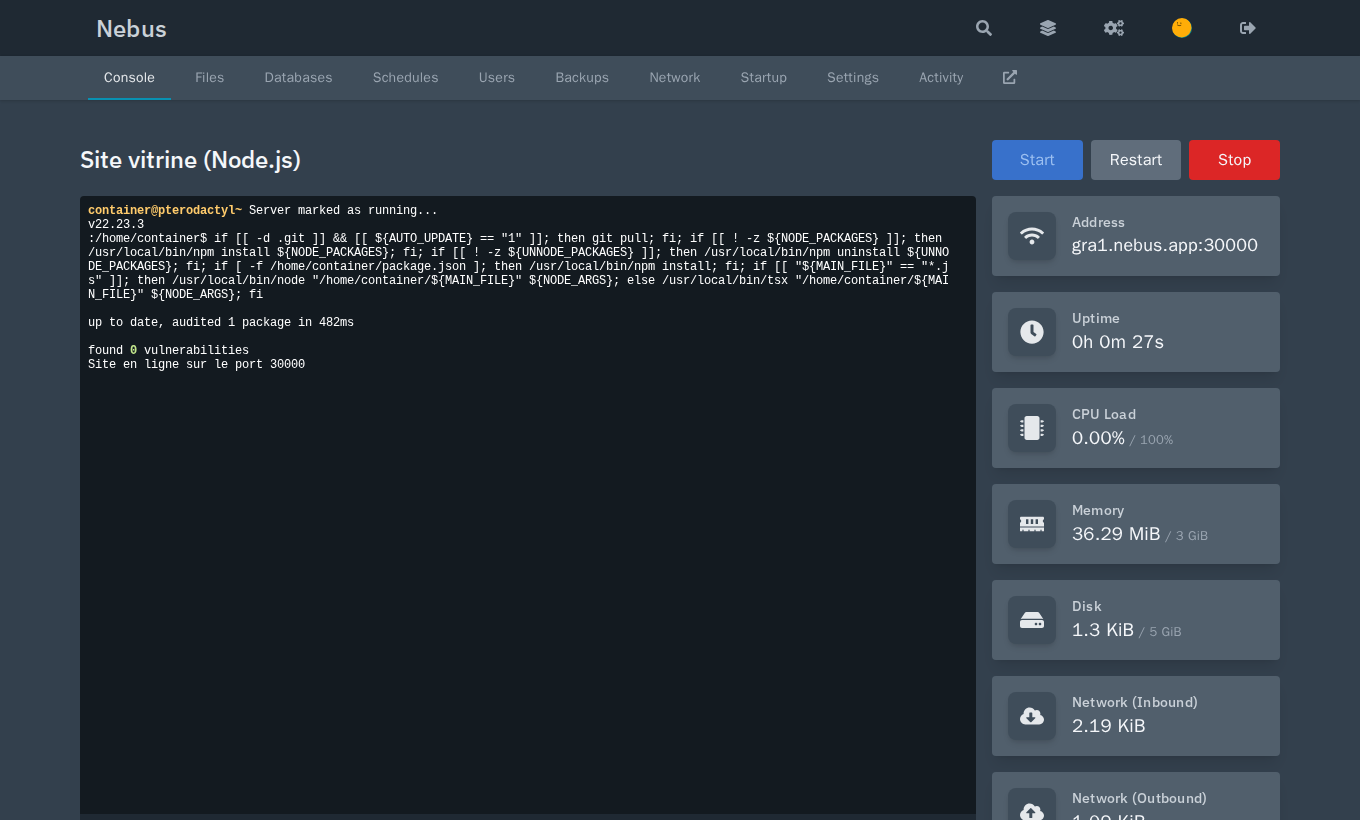Click the Start server button
This screenshot has width=1360, height=820.
coord(1037,160)
